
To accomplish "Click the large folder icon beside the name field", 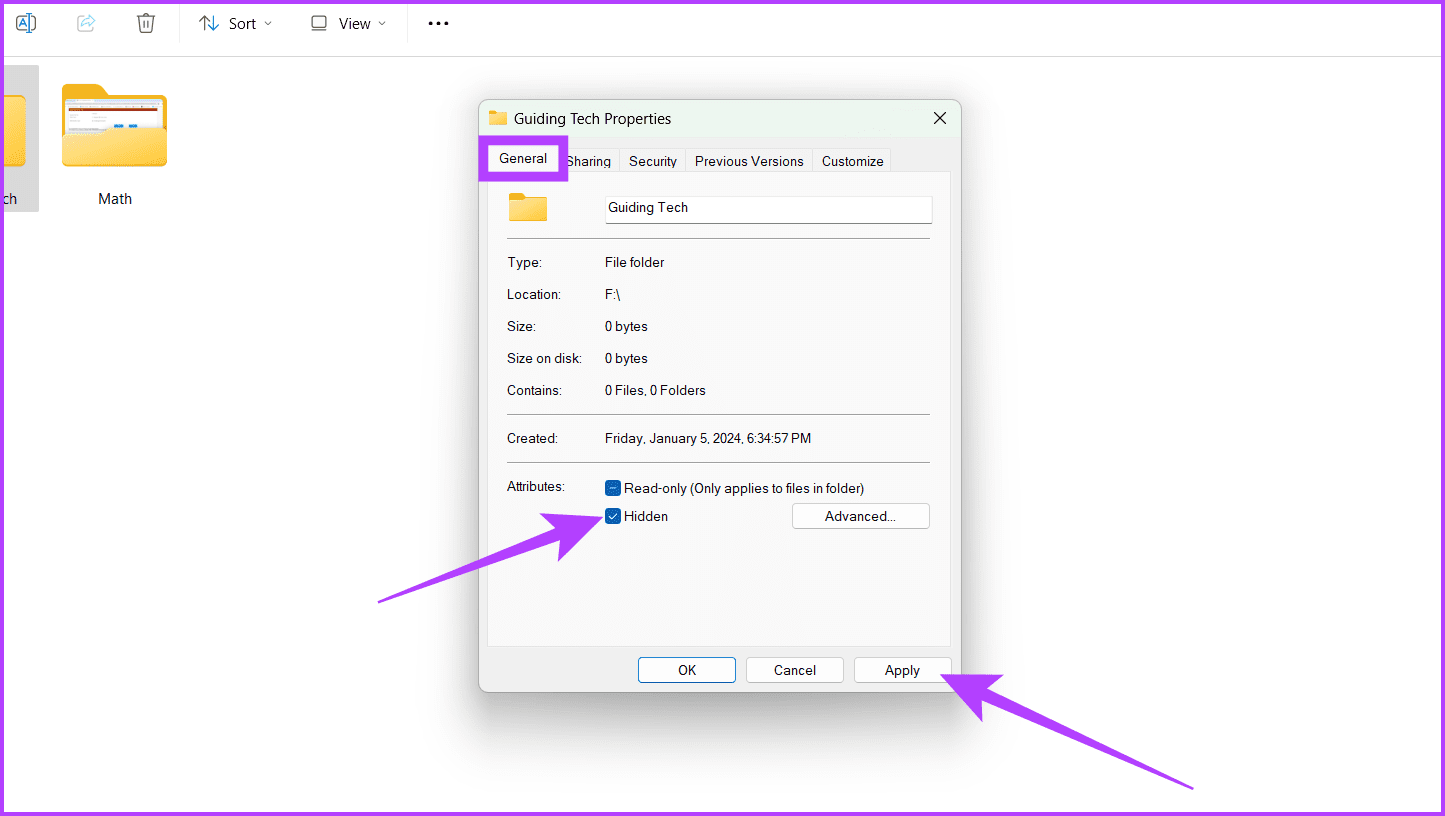I will point(528,207).
